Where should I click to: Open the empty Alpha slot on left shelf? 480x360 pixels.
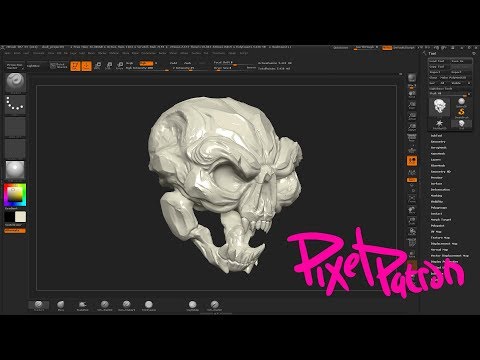click(15, 127)
